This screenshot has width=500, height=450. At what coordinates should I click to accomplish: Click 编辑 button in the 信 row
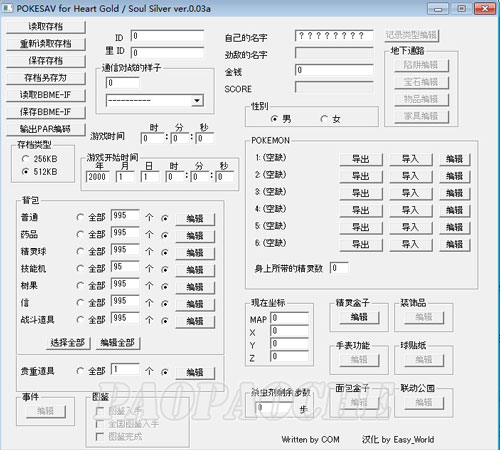point(195,304)
